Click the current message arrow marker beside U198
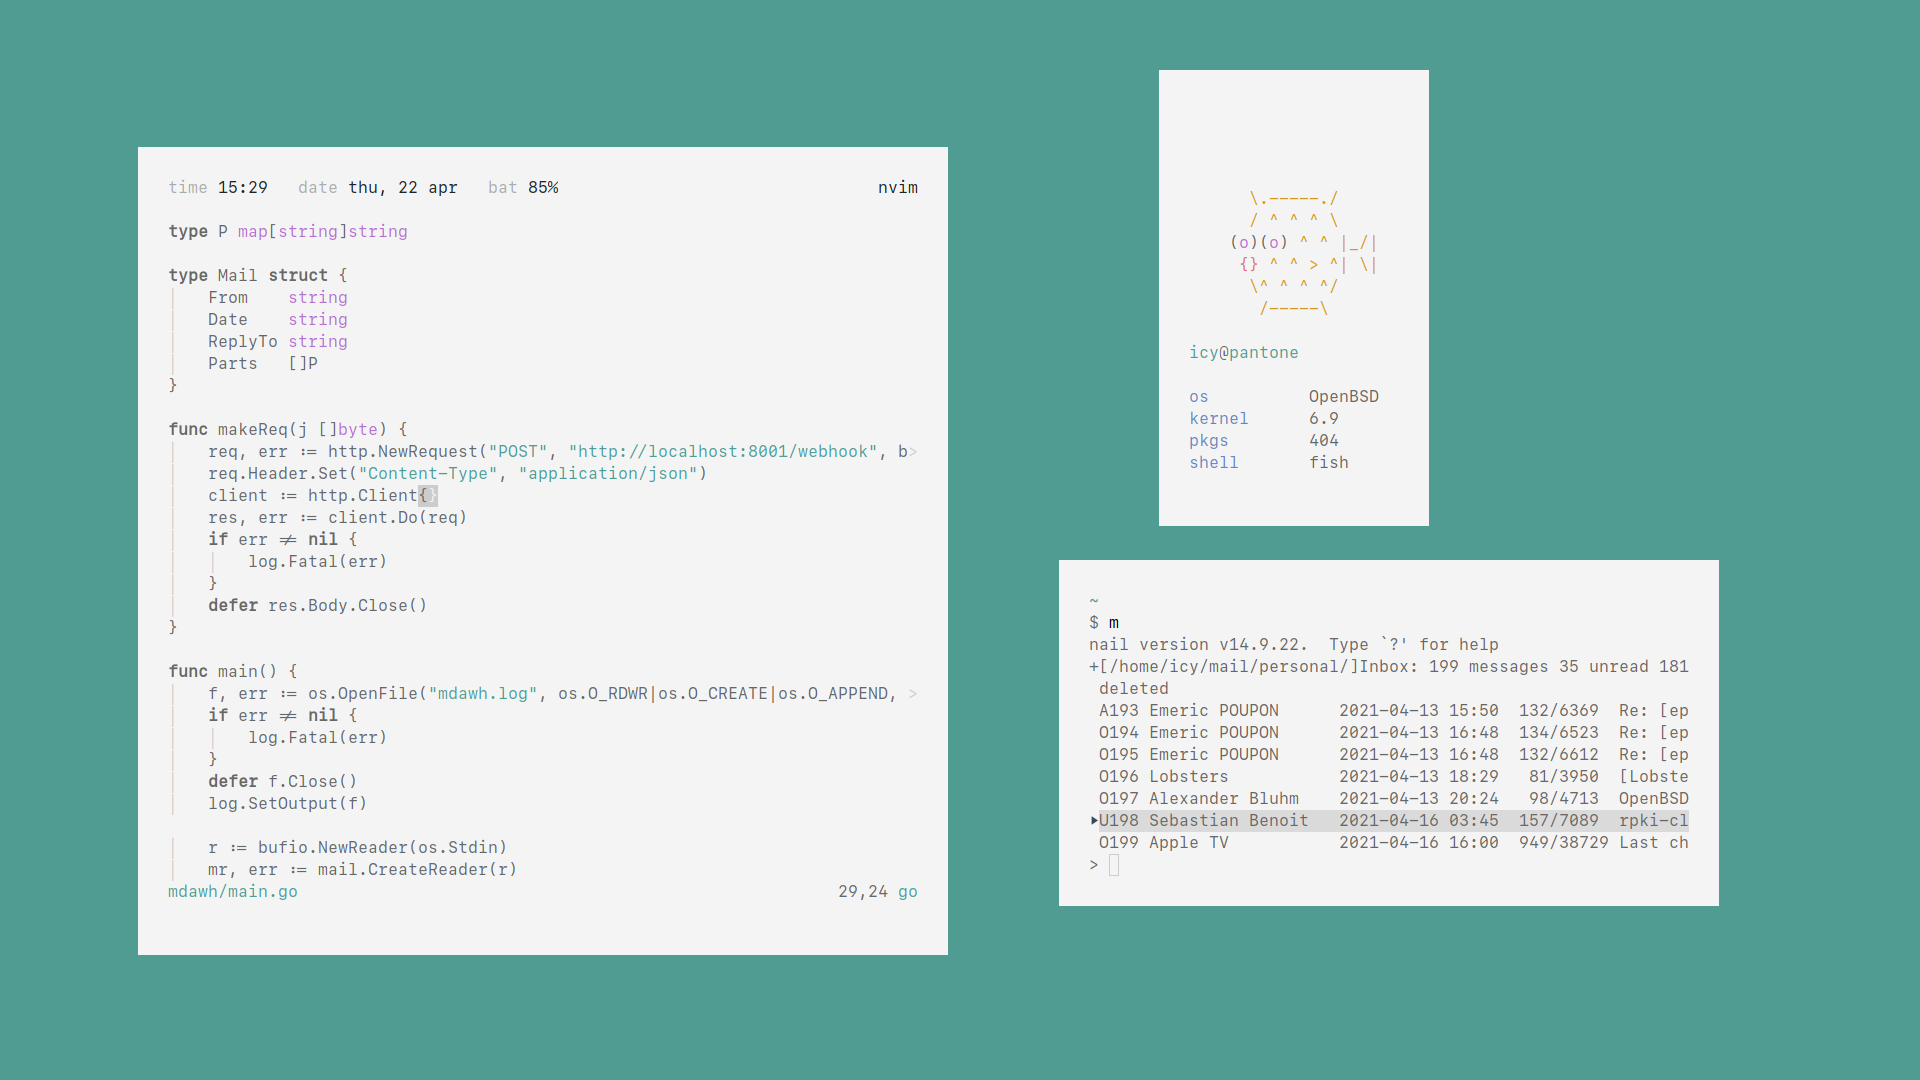 (1093, 820)
